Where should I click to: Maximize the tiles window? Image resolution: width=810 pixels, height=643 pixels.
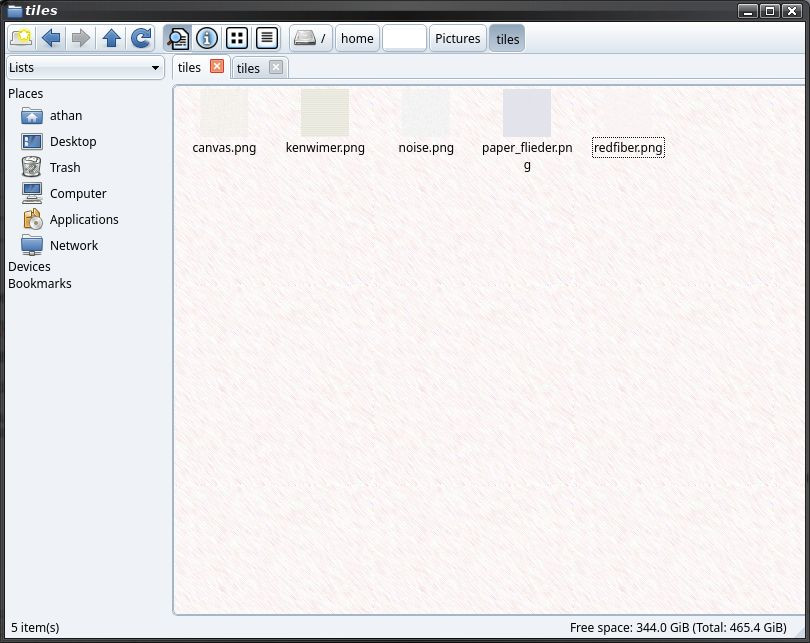pyautogui.click(x=770, y=10)
